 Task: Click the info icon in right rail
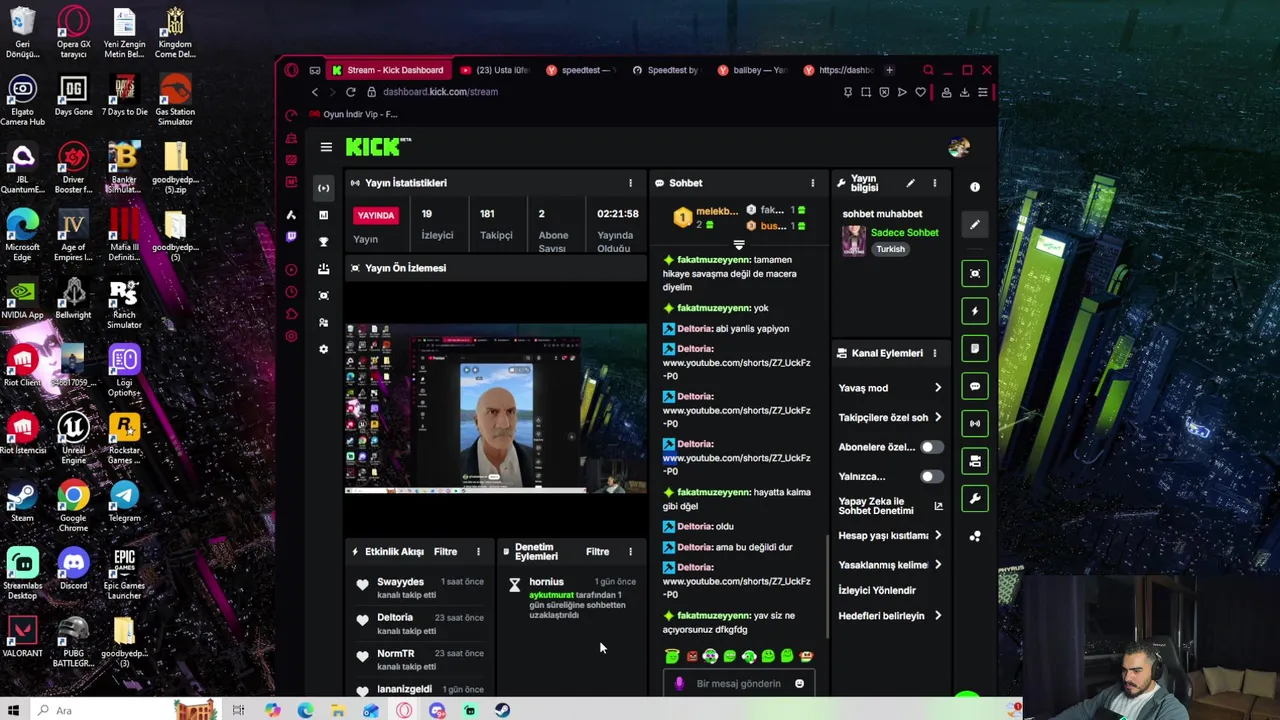tap(975, 187)
